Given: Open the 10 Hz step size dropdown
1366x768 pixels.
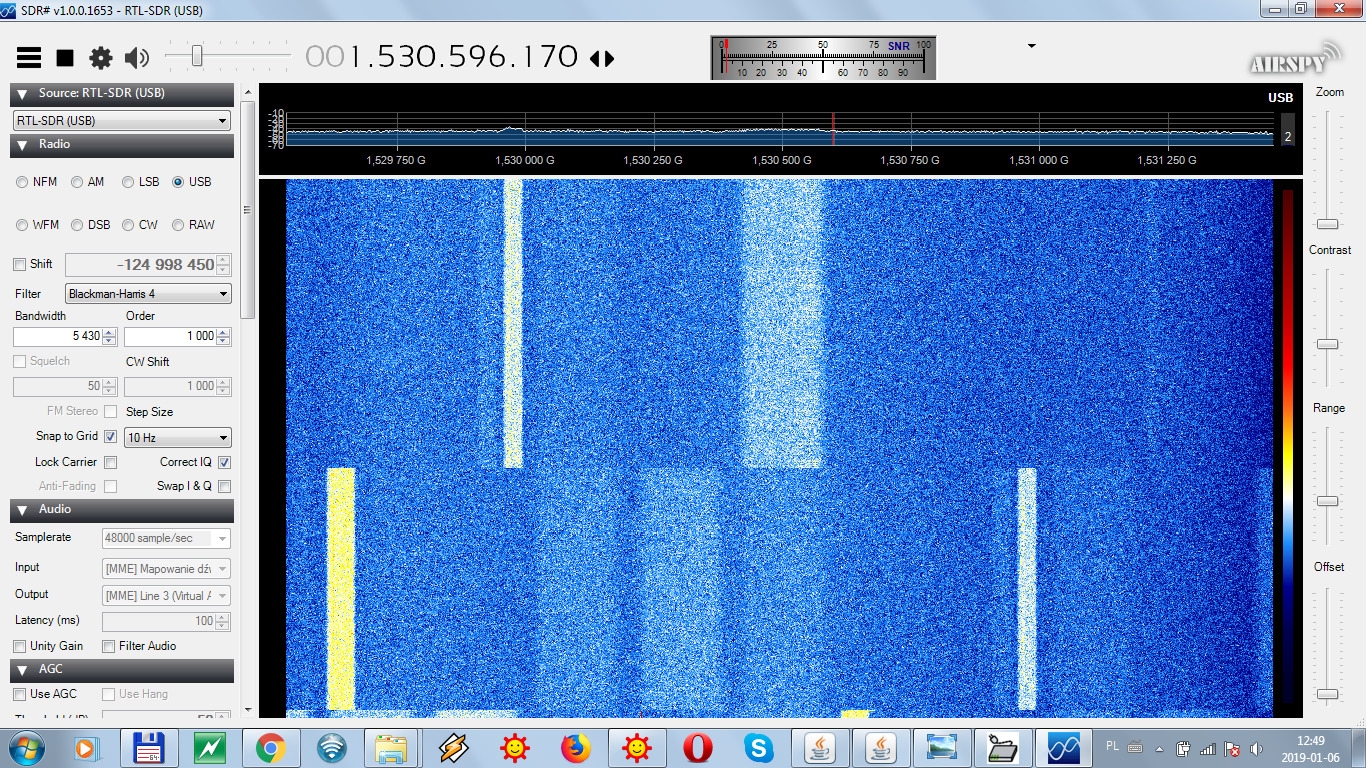Looking at the screenshot, I should tap(177, 438).
